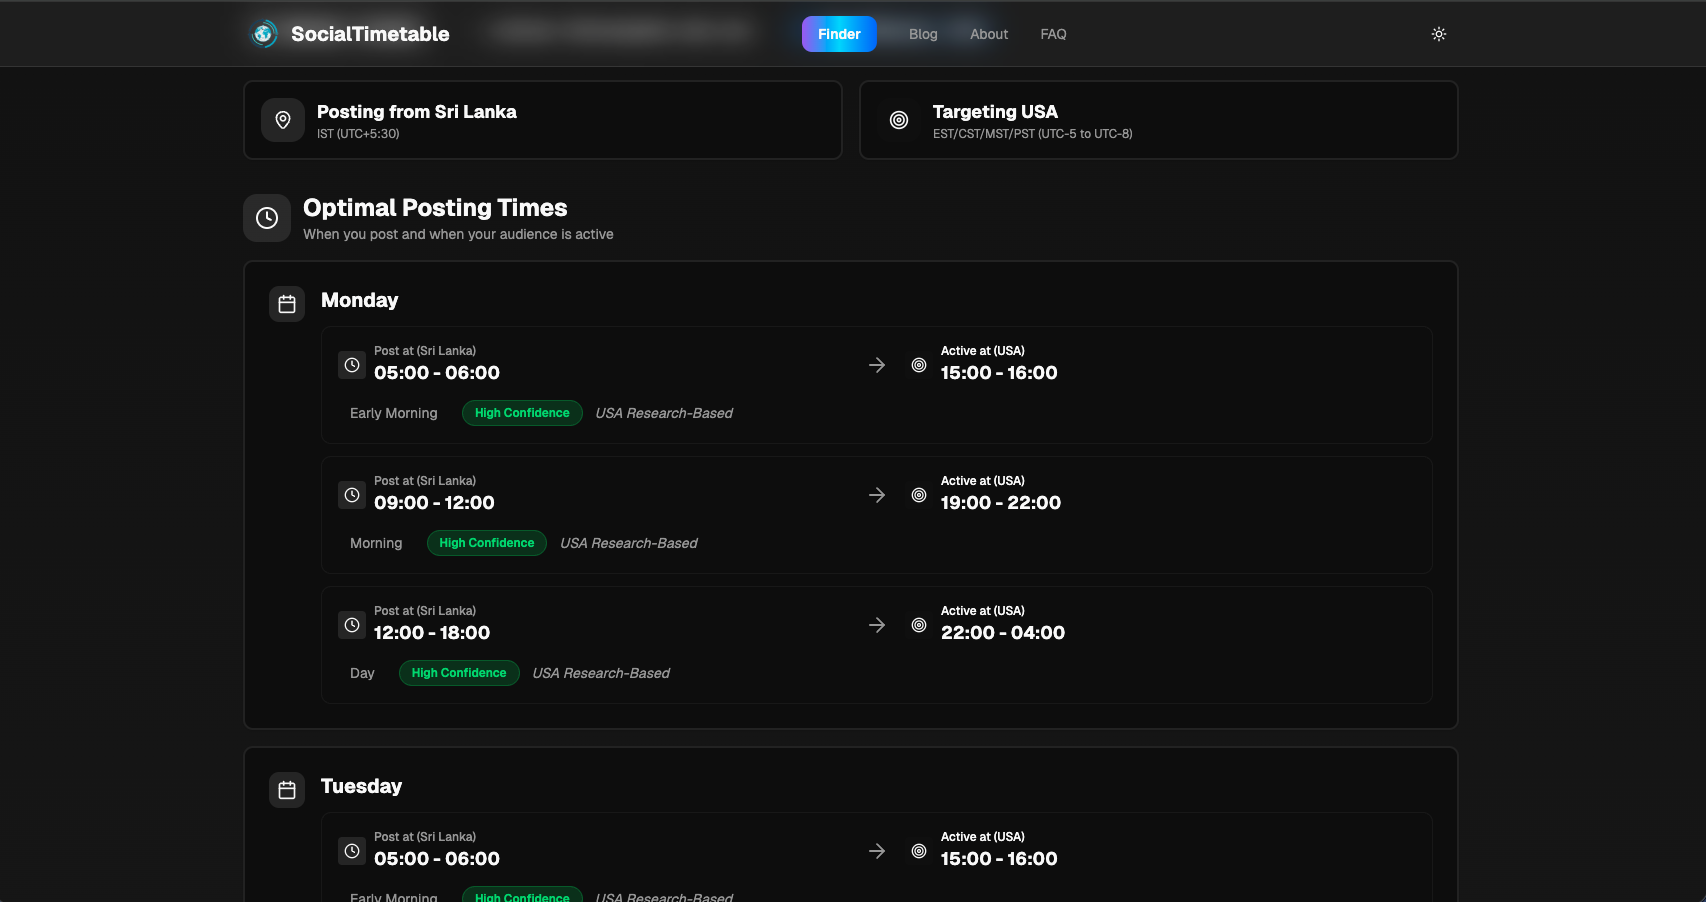Click the clock icon beside Optimal Posting Times
Viewport: 1706px width, 902px height.
tap(267, 218)
